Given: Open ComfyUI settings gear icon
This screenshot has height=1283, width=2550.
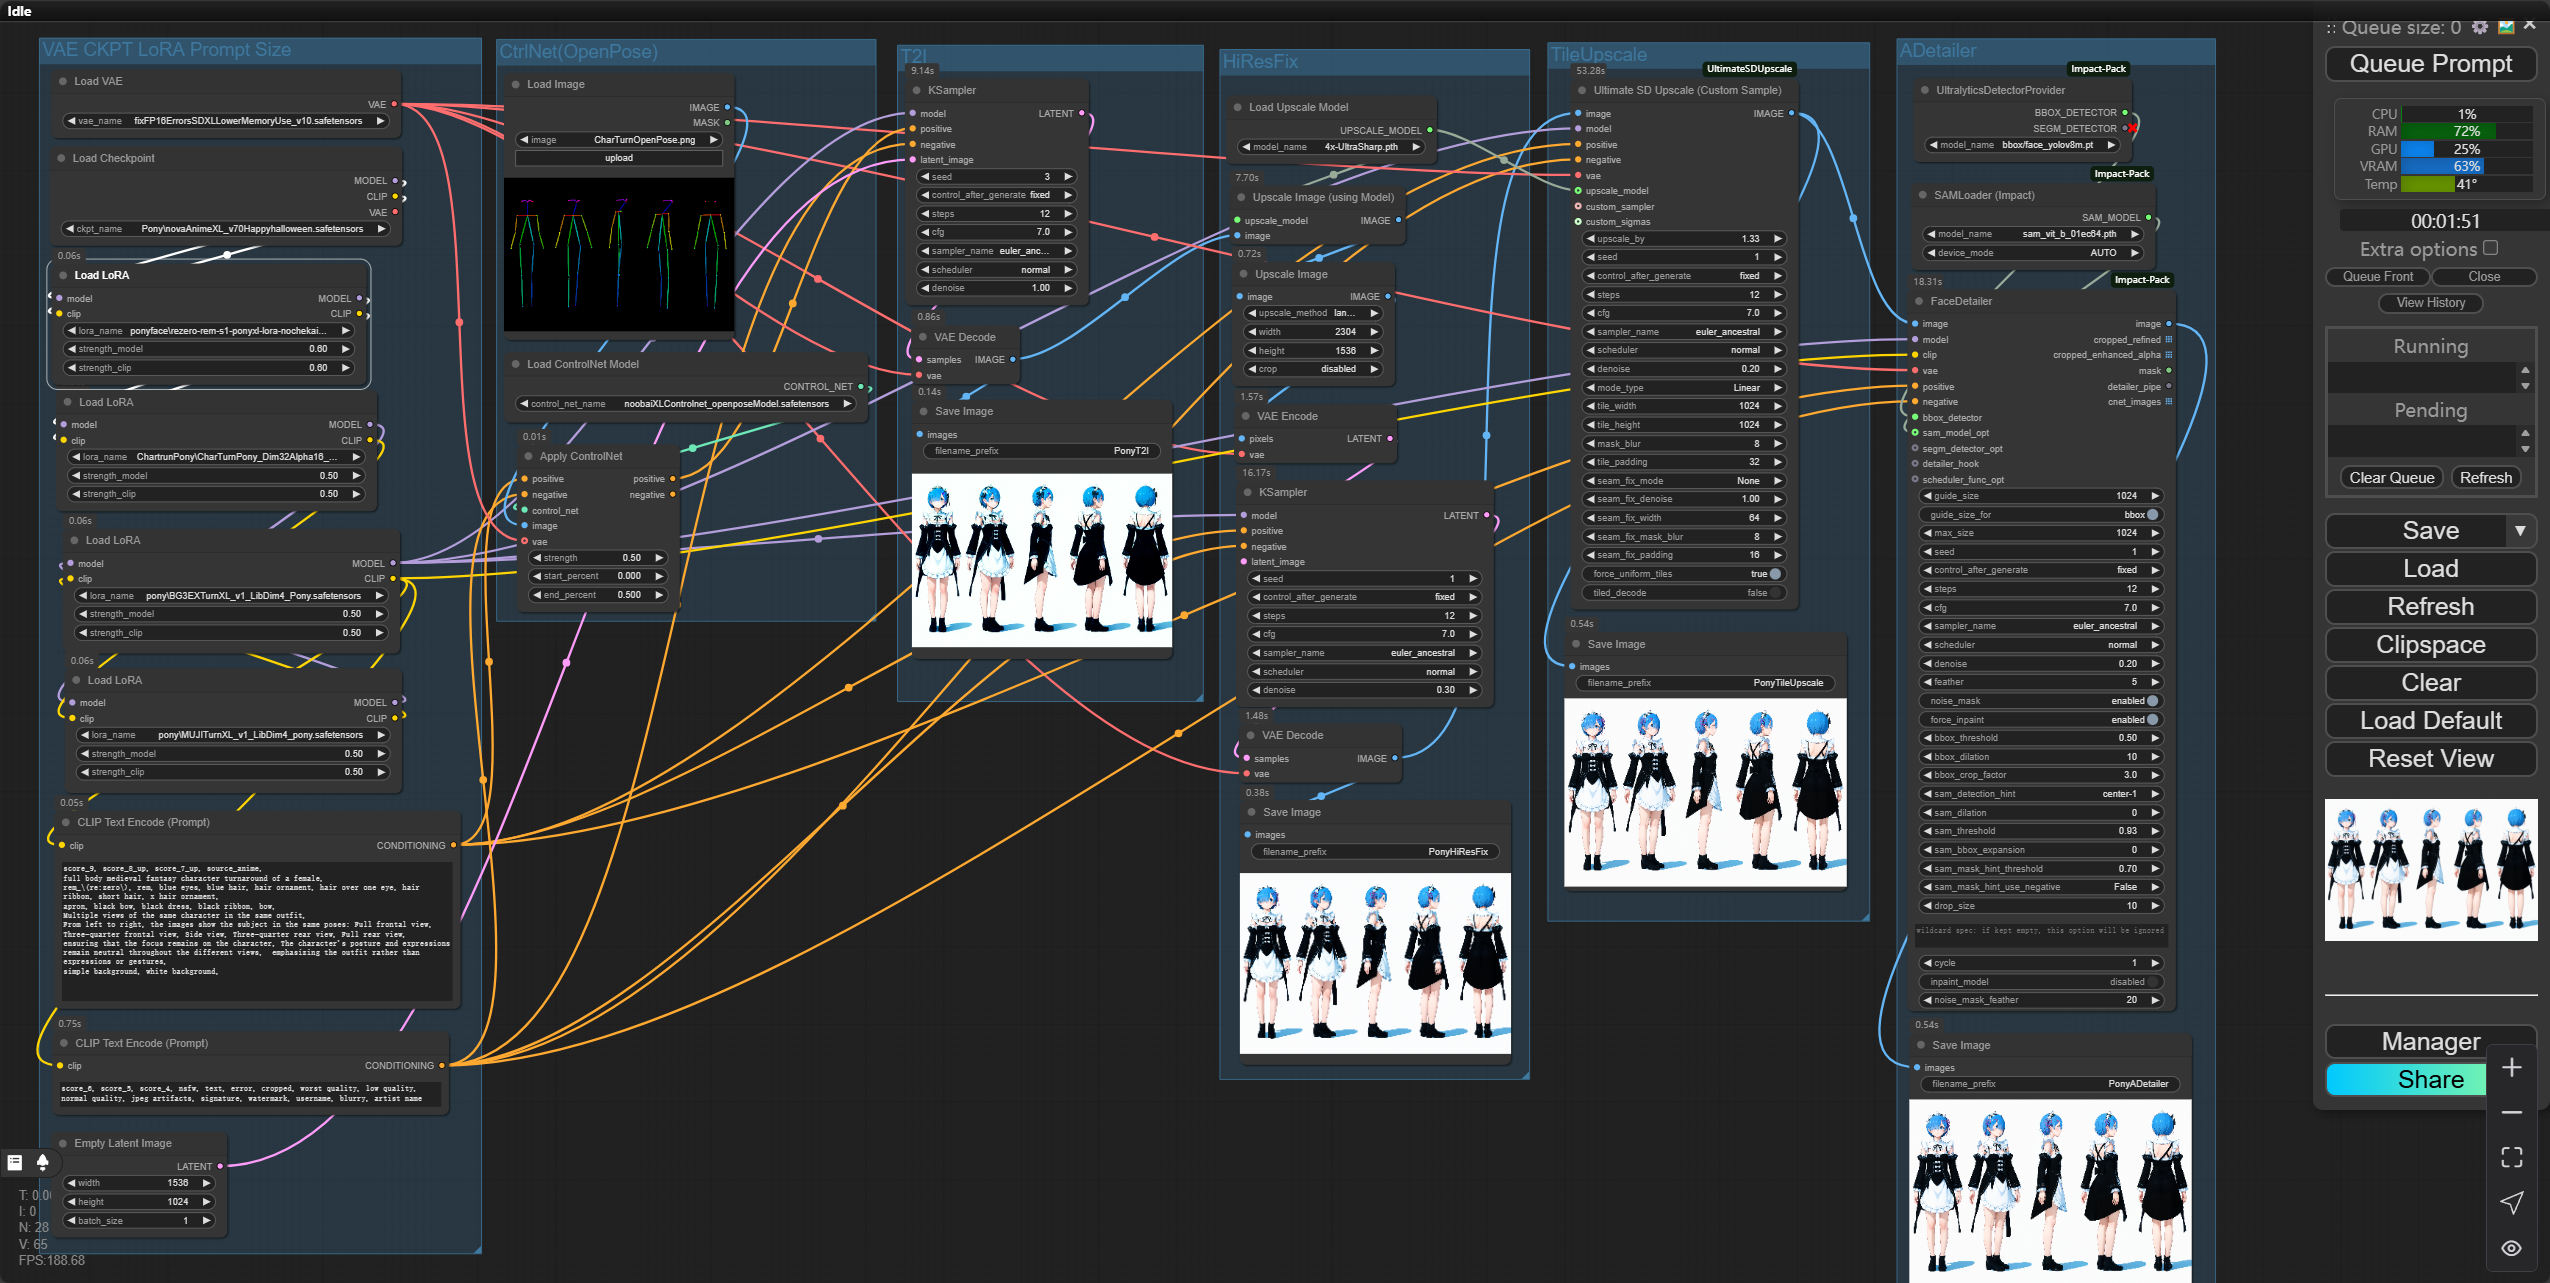Looking at the screenshot, I should pos(2479,28).
